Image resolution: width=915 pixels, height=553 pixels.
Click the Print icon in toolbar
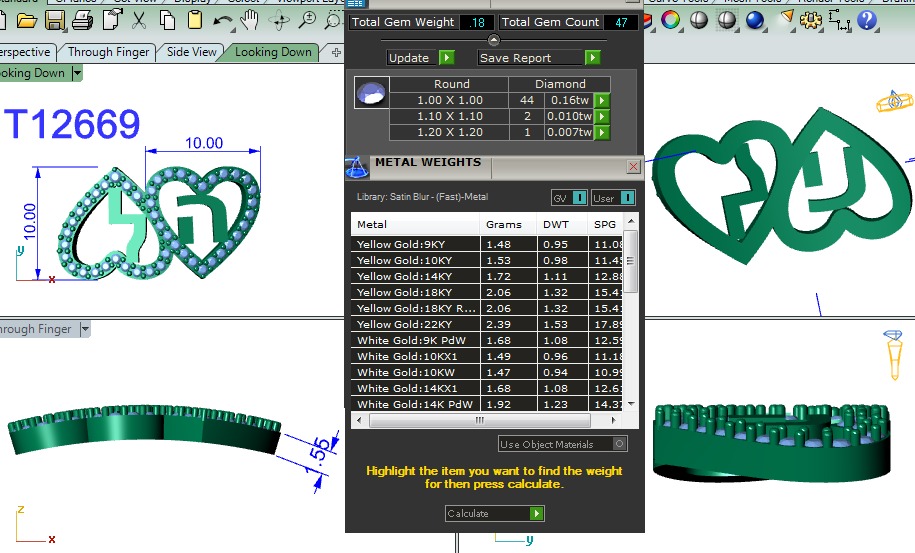(x=83, y=20)
